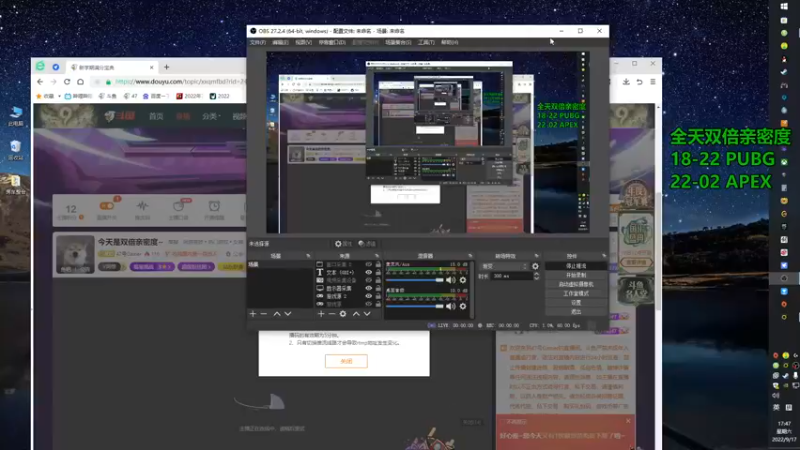Pop out the Scenes dock panel
The height and width of the screenshot is (450, 800).
308,256
